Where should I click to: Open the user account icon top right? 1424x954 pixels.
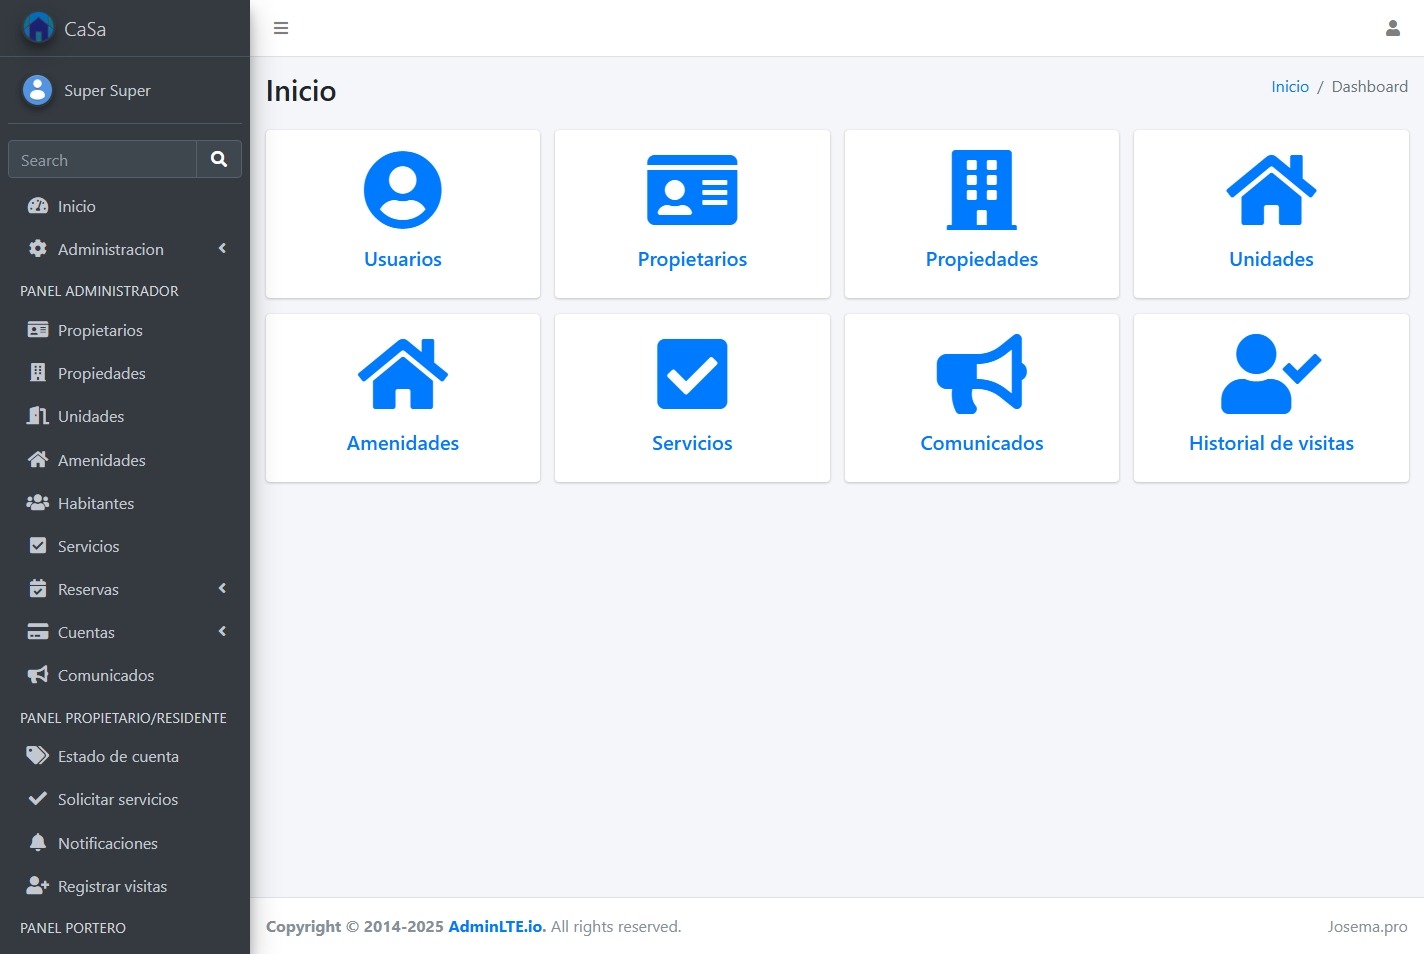click(1393, 28)
